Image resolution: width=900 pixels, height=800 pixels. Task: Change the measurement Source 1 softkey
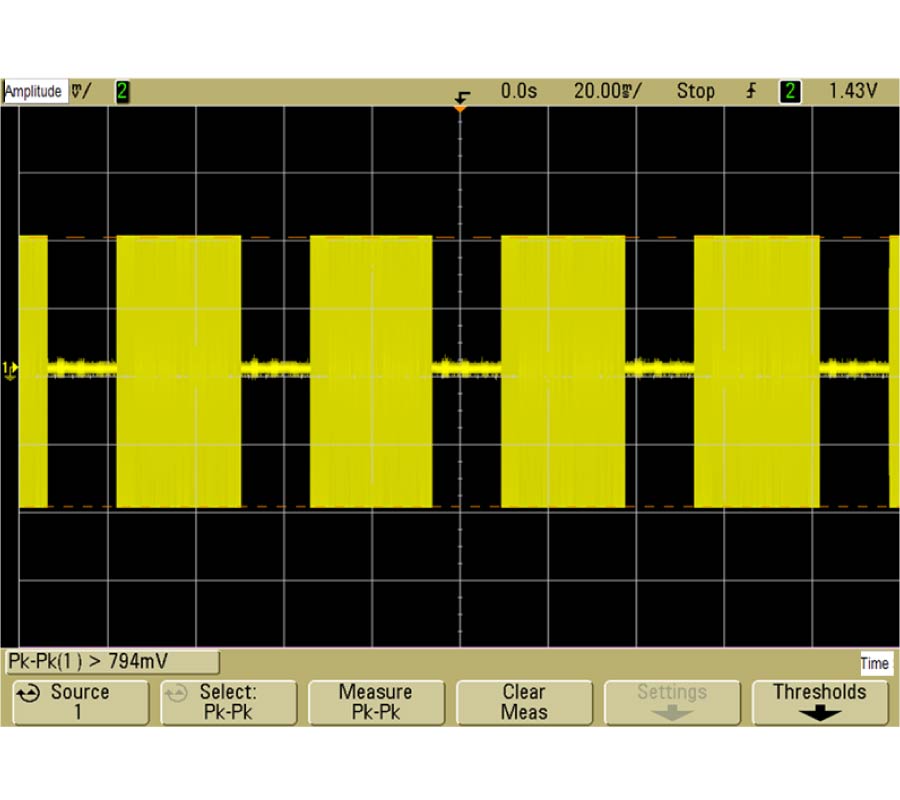(78, 702)
